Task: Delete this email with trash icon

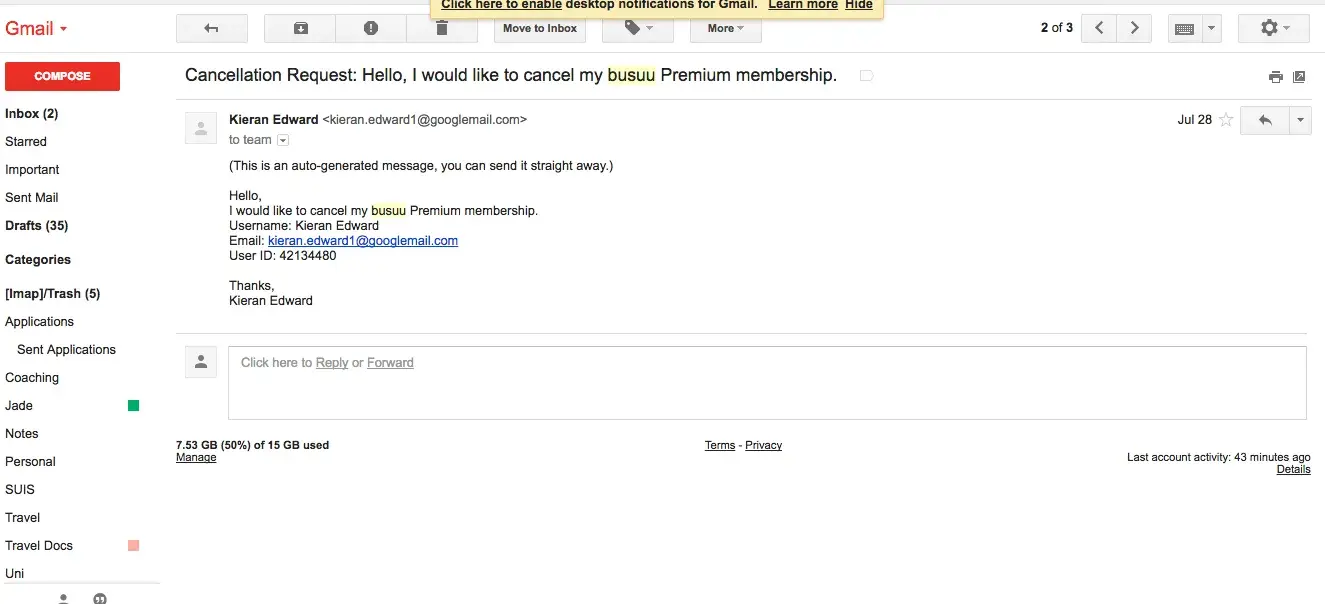Action: (x=442, y=29)
